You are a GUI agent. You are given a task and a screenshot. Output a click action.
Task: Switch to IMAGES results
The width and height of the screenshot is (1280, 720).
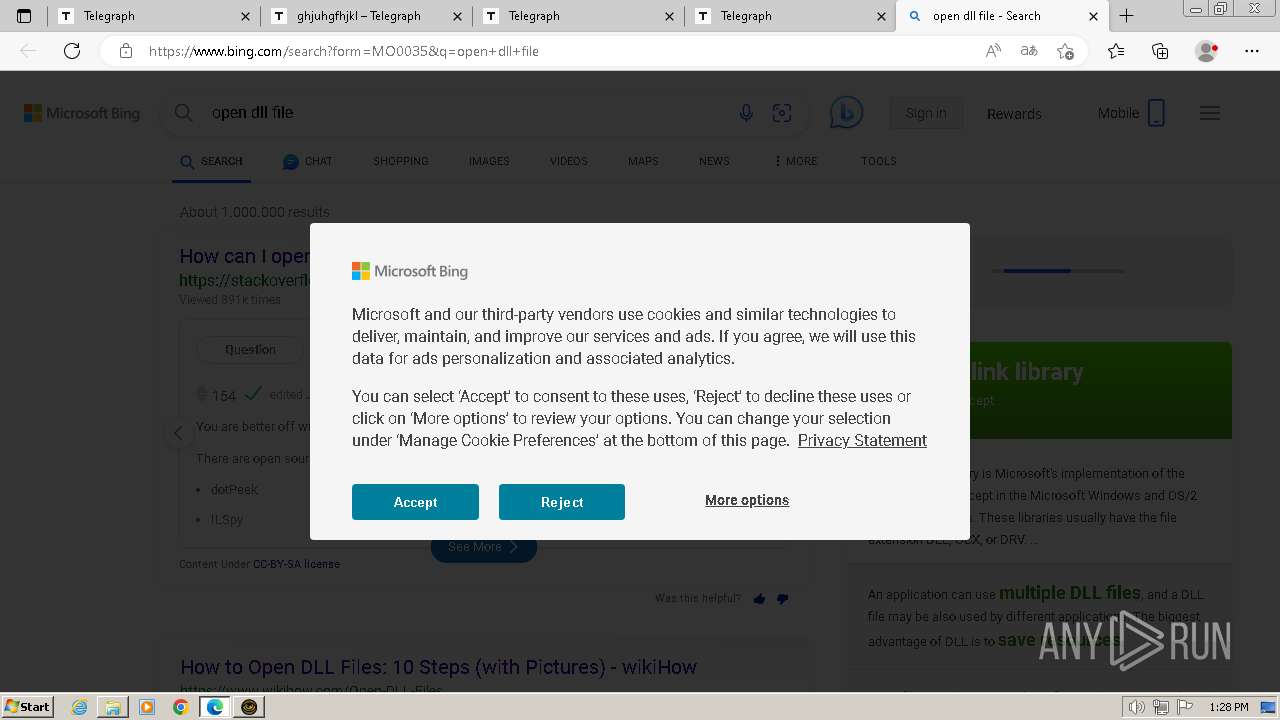coord(489,161)
